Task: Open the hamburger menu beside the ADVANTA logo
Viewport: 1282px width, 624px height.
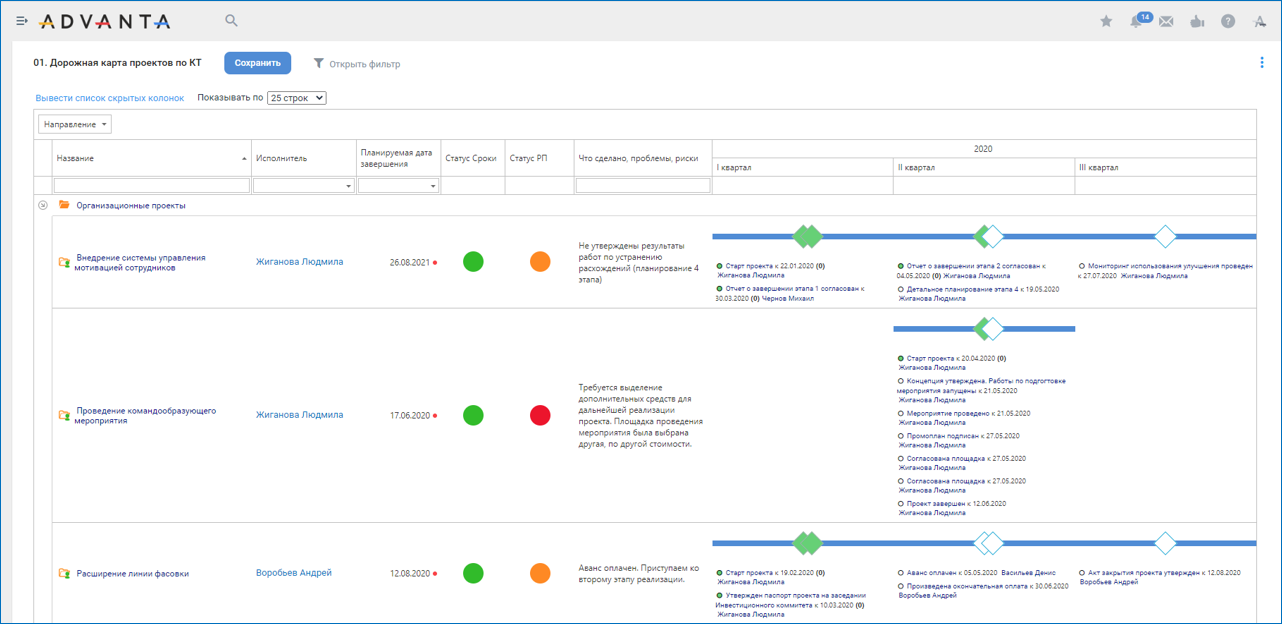Action: tap(22, 21)
